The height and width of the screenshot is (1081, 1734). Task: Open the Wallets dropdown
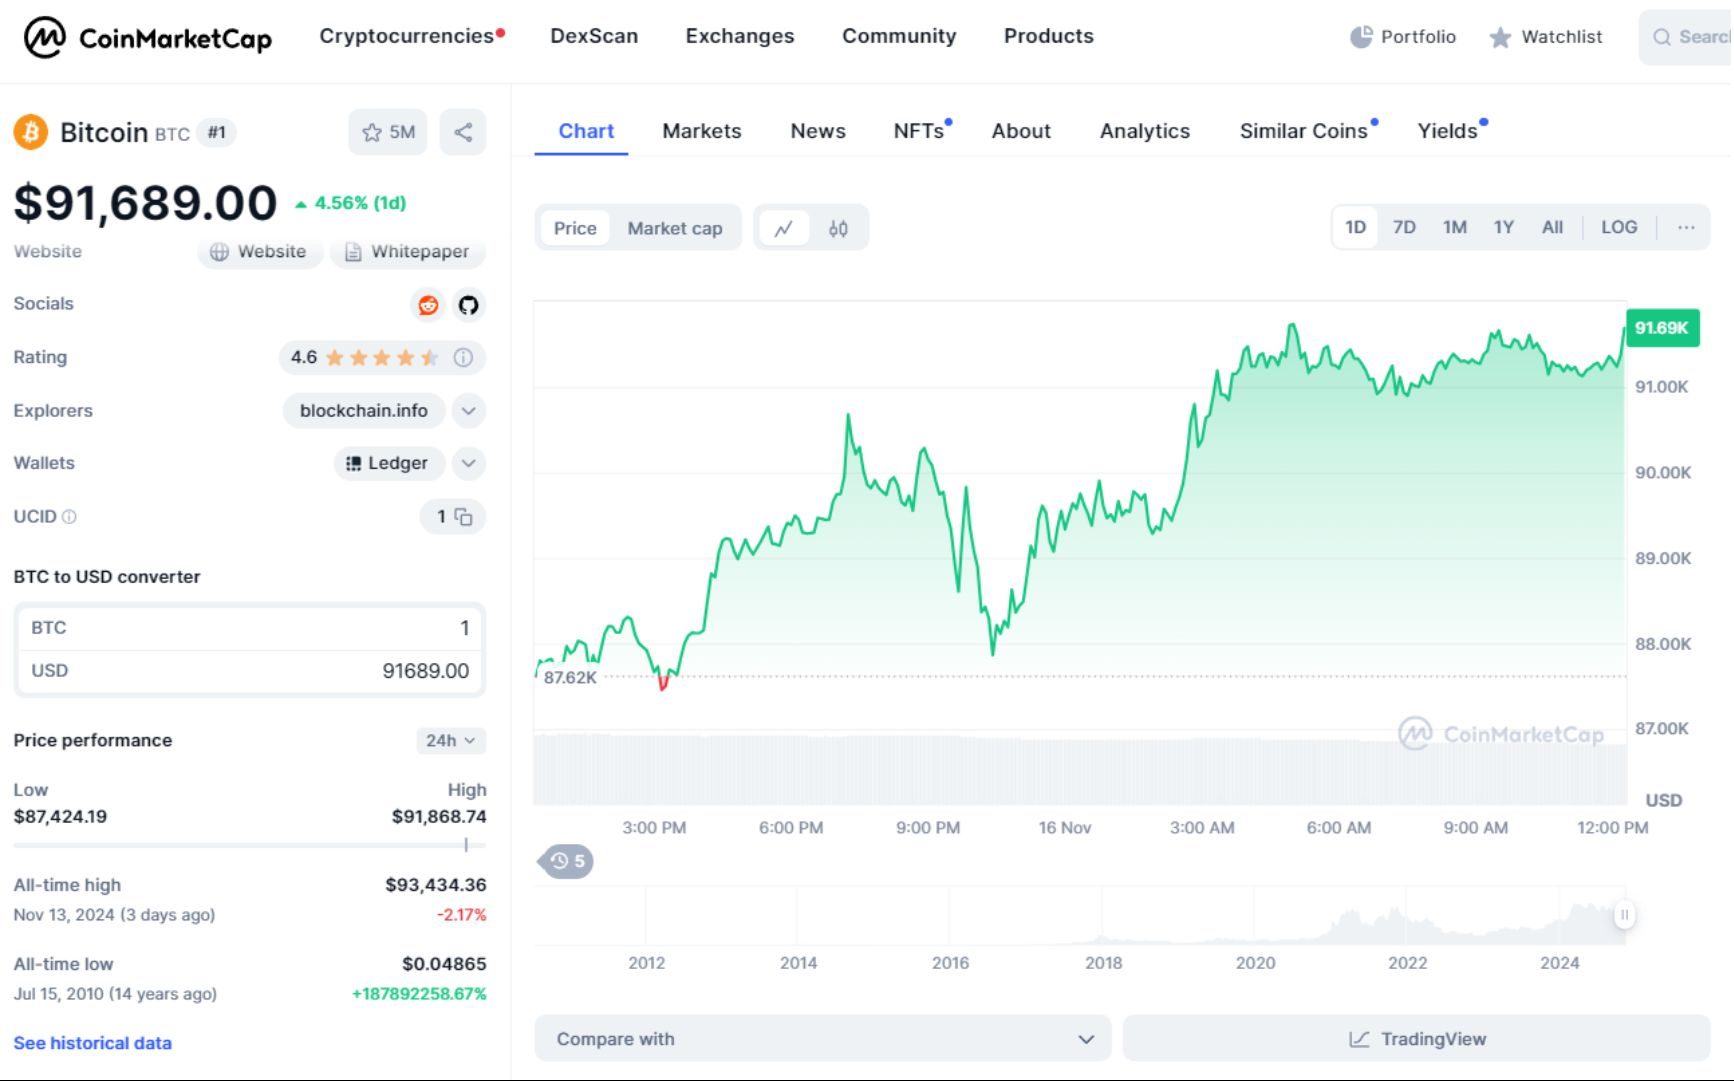coord(466,463)
